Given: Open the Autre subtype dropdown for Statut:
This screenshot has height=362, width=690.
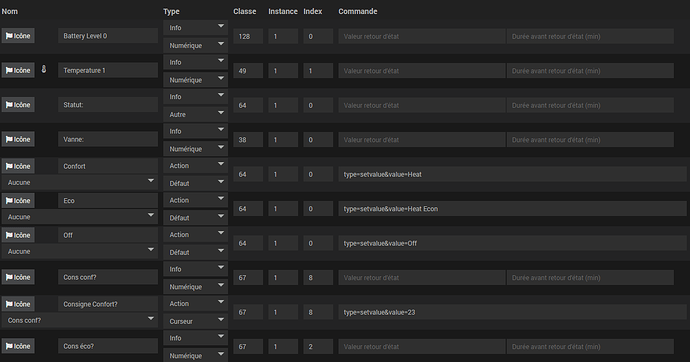Looking at the screenshot, I should click(x=195, y=114).
